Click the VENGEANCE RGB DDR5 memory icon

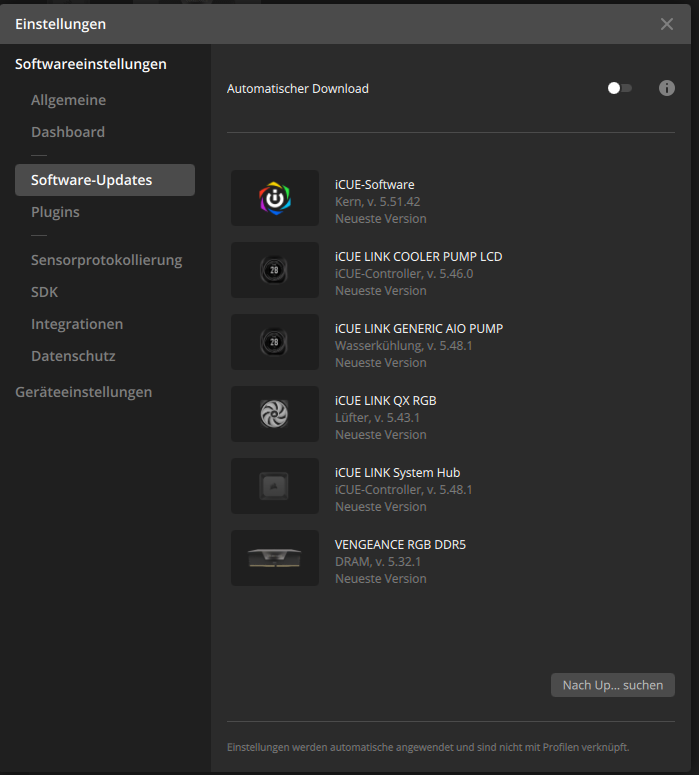[x=275, y=558]
